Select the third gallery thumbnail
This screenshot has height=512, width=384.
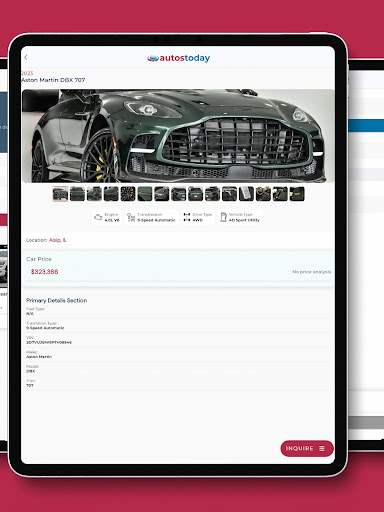(94, 194)
